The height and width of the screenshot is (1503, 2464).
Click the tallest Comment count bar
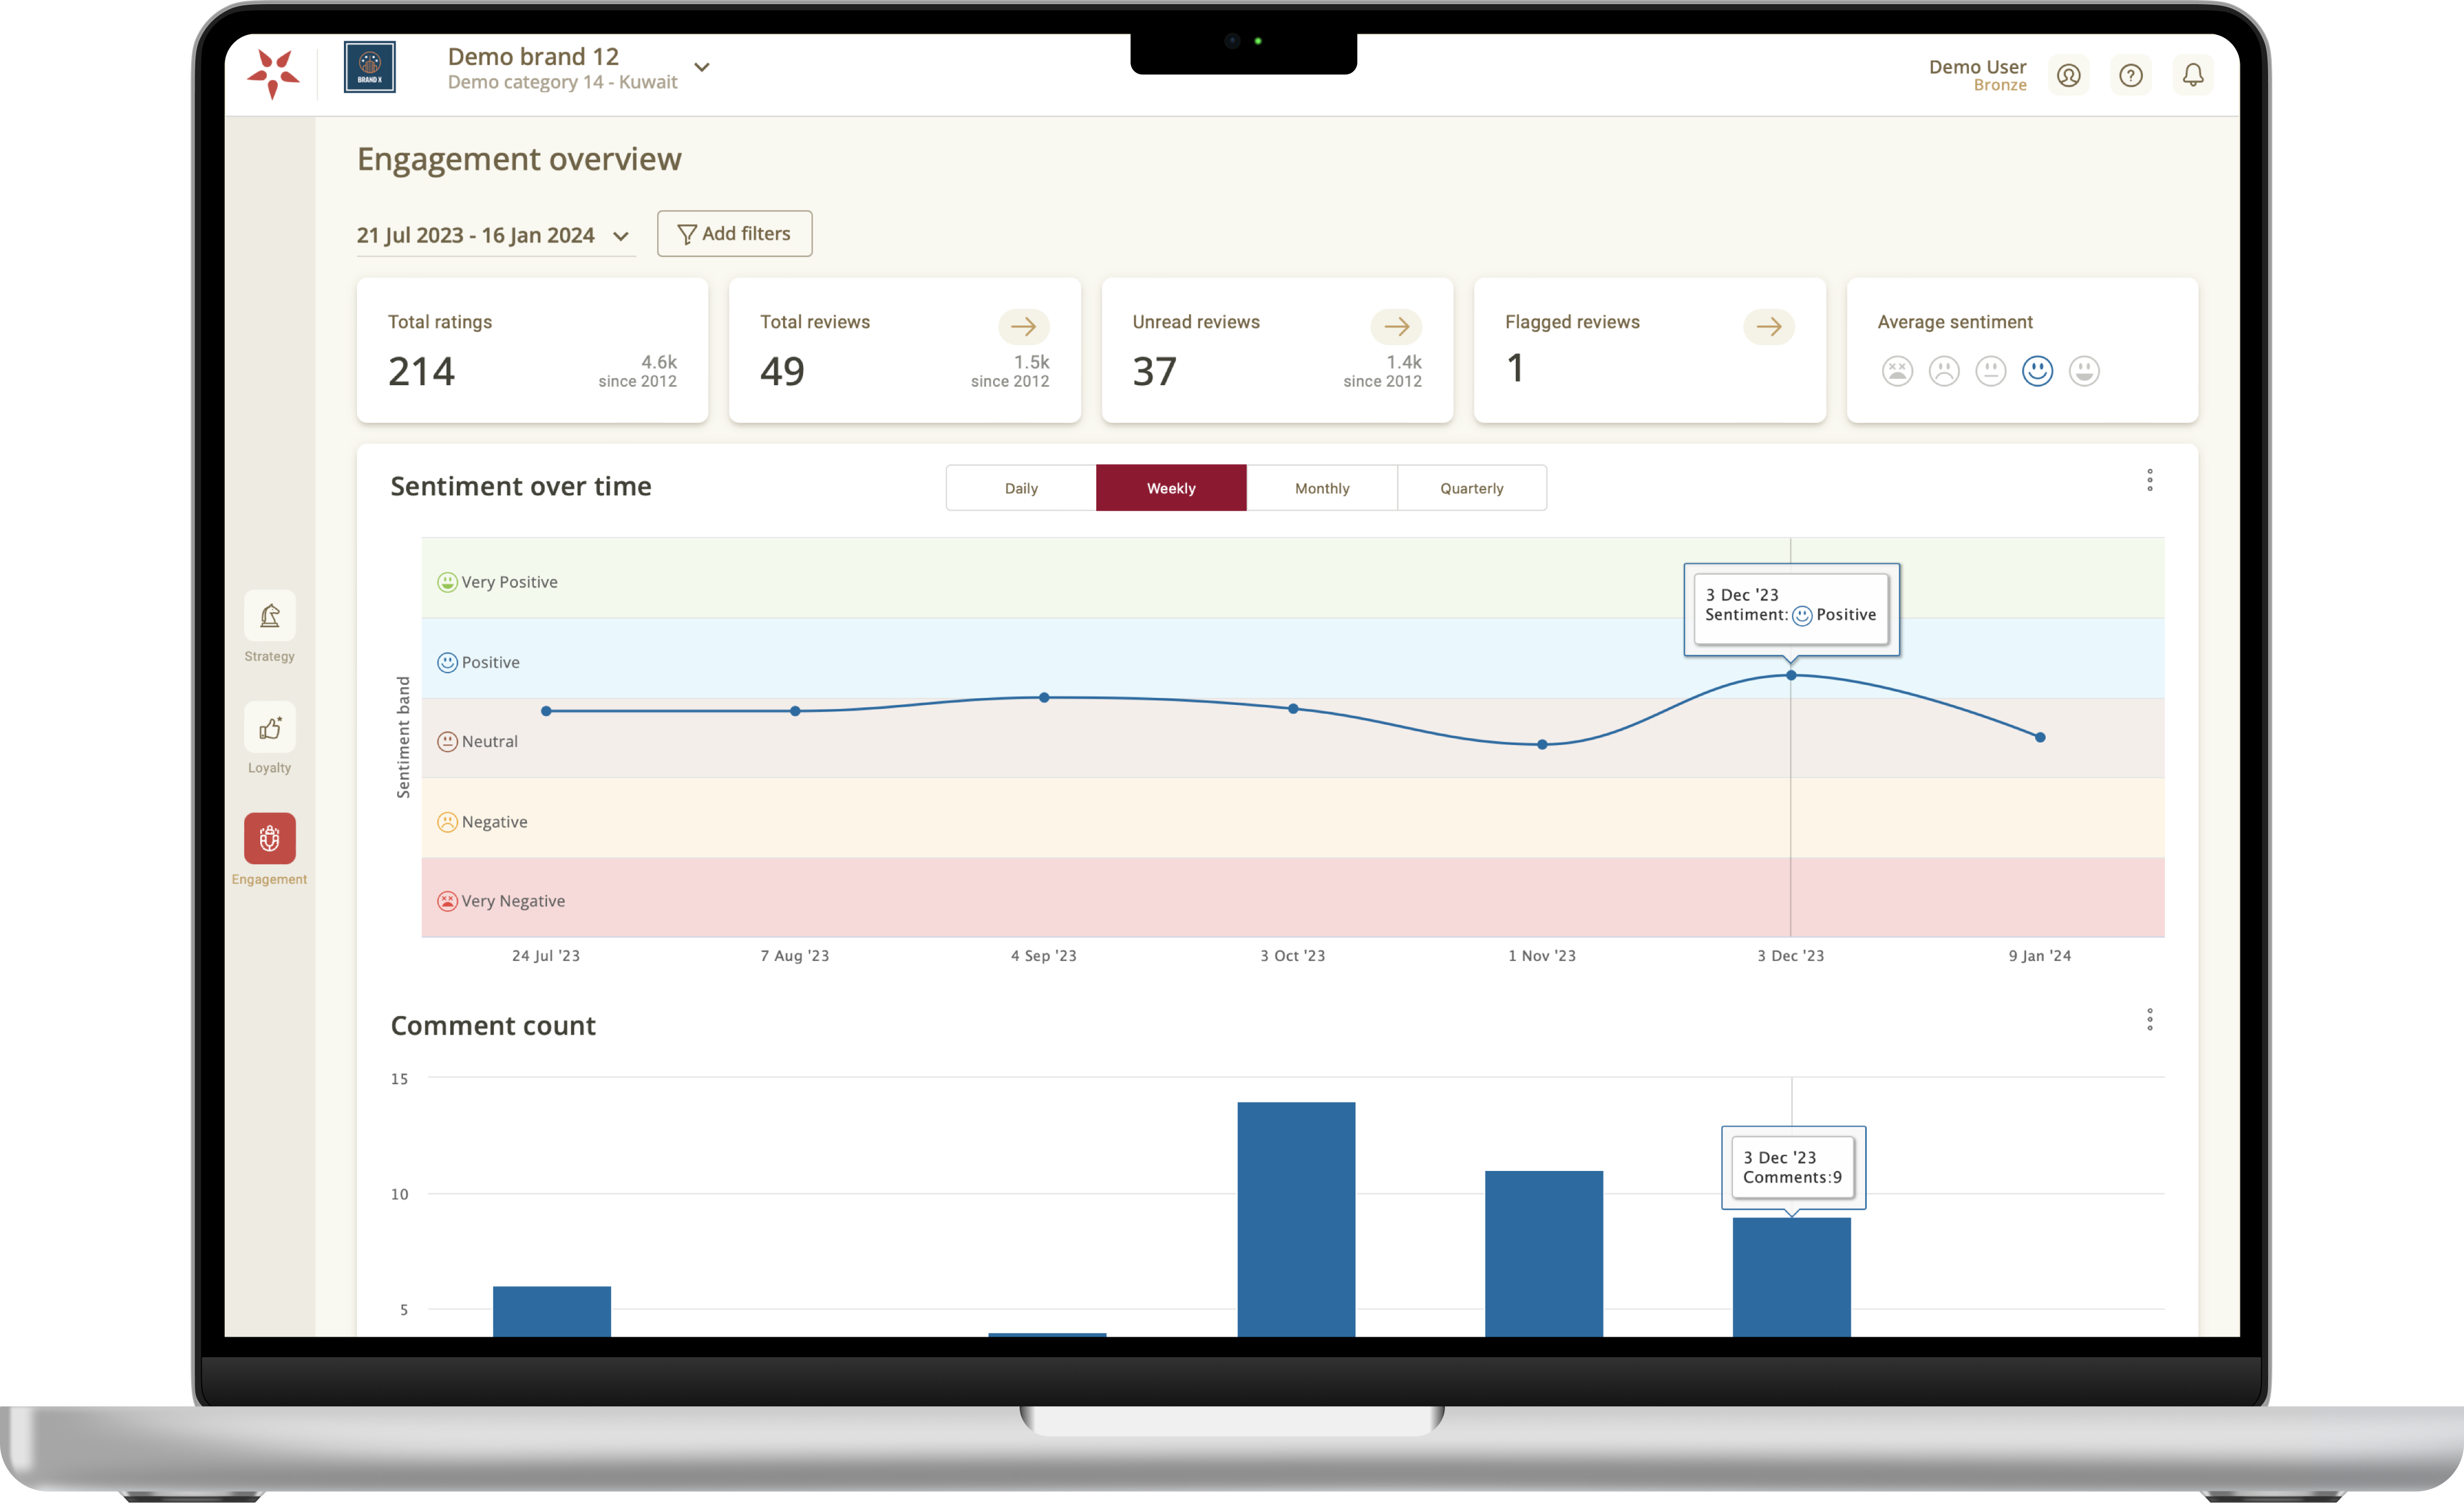[x=1296, y=1220]
